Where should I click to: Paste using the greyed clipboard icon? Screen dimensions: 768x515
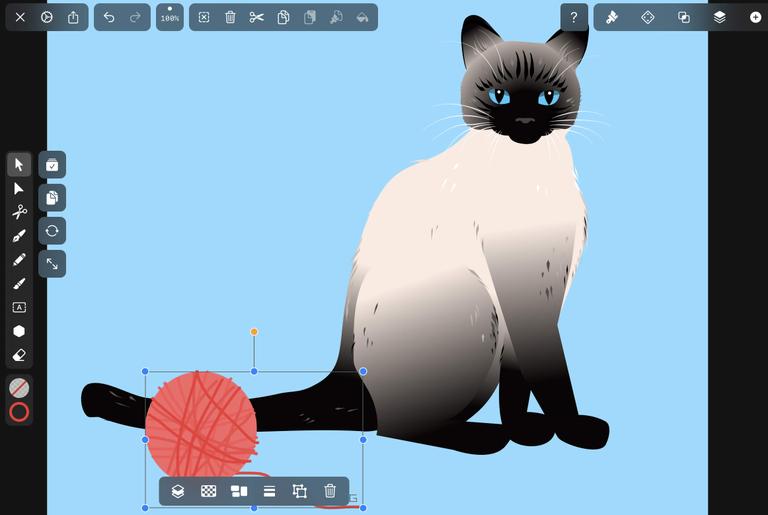(310, 18)
